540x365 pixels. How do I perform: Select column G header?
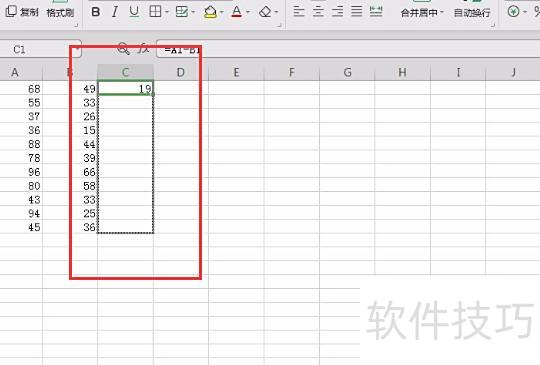tap(347, 72)
